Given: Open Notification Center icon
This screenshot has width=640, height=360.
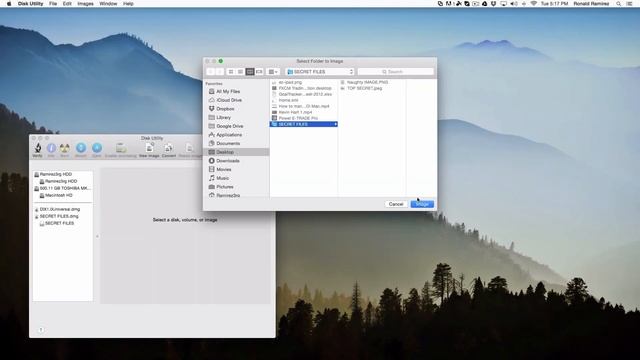Looking at the screenshot, I should [x=630, y=4].
